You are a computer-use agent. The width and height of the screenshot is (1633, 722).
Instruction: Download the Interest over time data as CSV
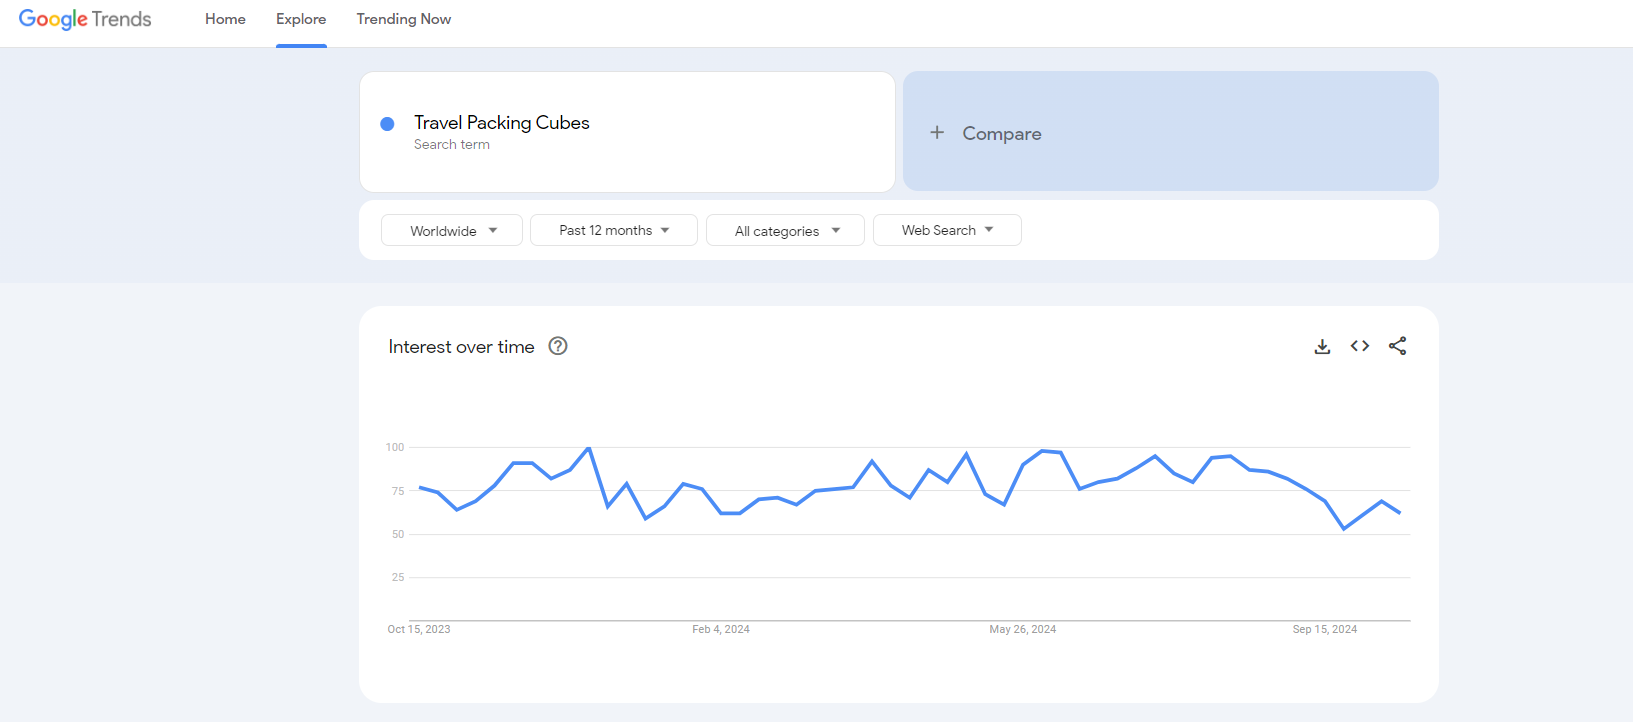(1322, 346)
